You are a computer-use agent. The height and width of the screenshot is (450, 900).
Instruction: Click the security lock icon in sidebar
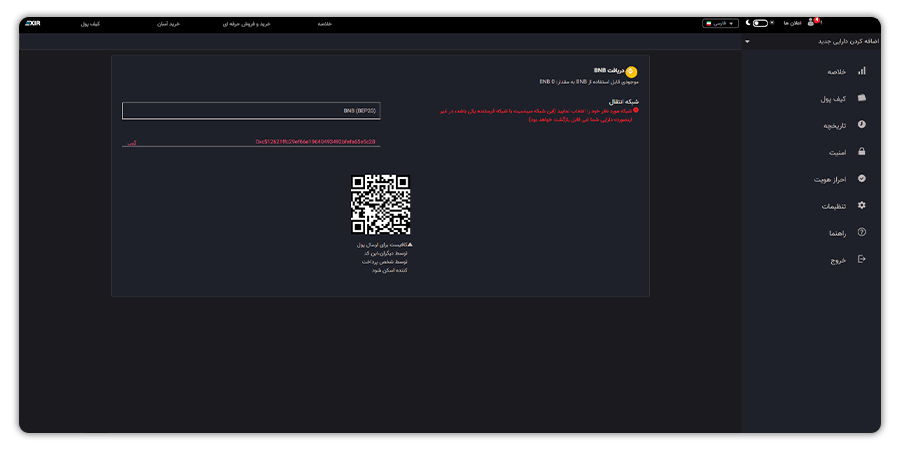(x=862, y=152)
